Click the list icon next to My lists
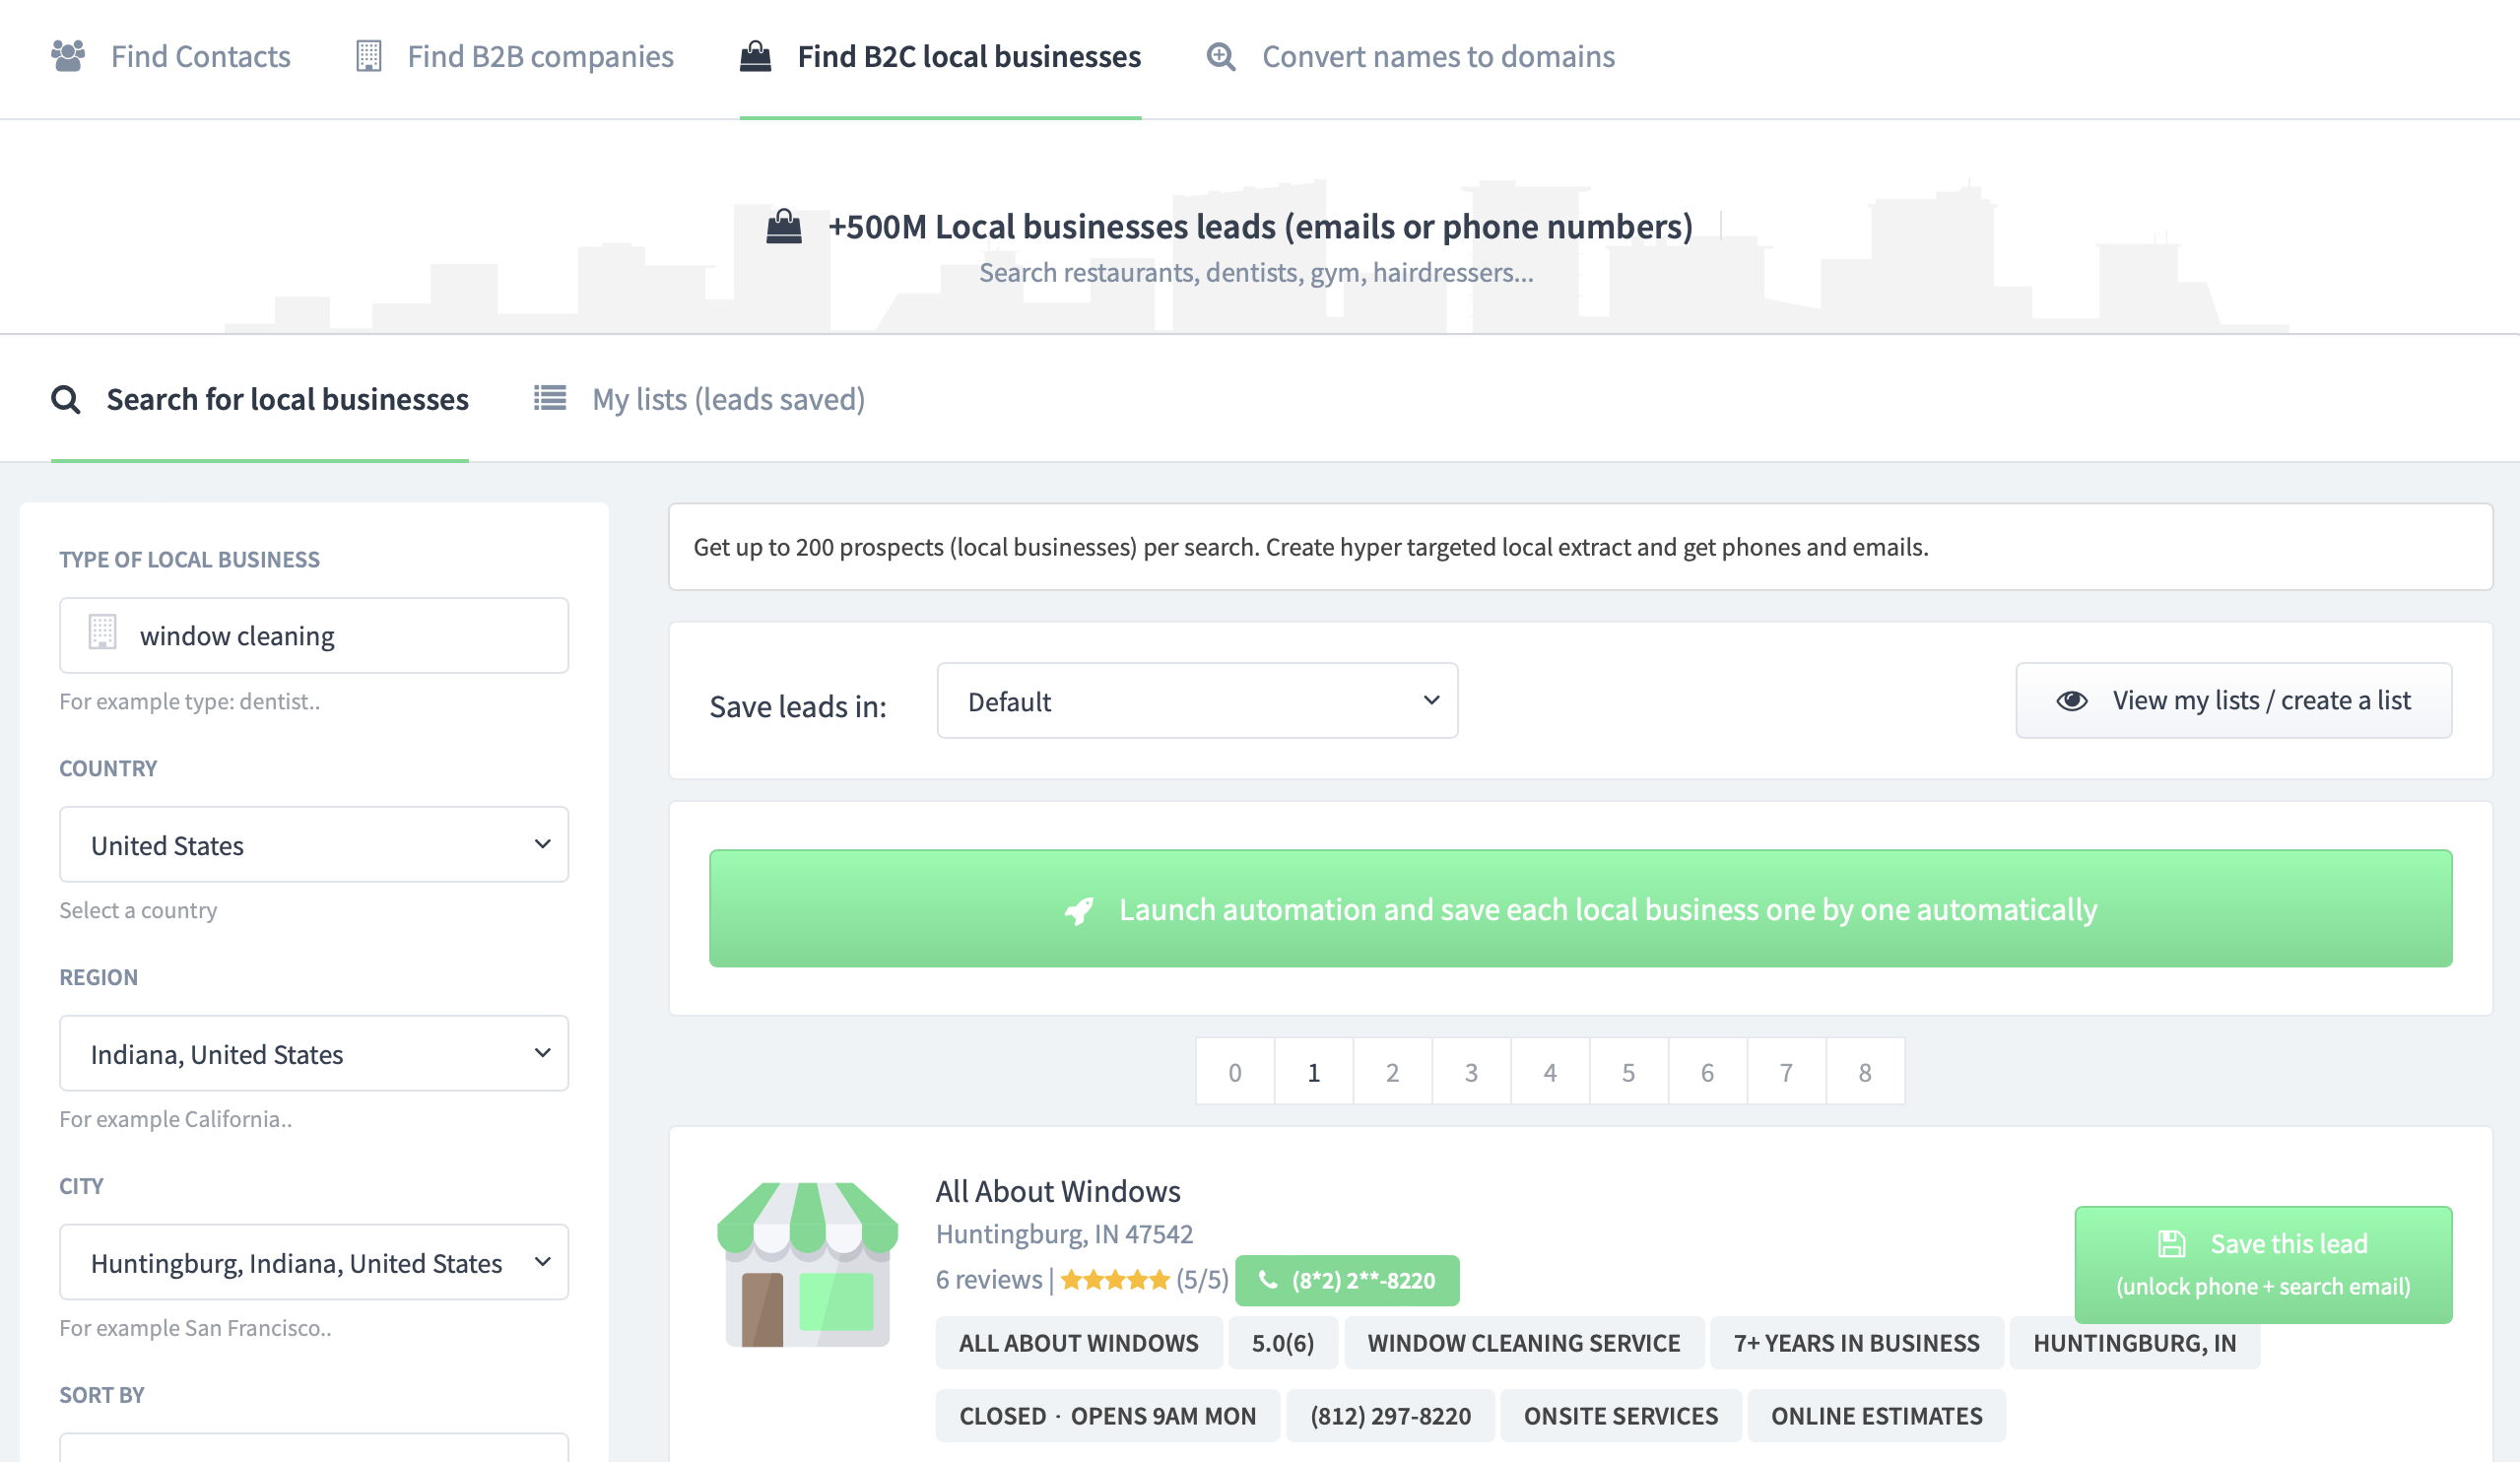 pyautogui.click(x=550, y=398)
